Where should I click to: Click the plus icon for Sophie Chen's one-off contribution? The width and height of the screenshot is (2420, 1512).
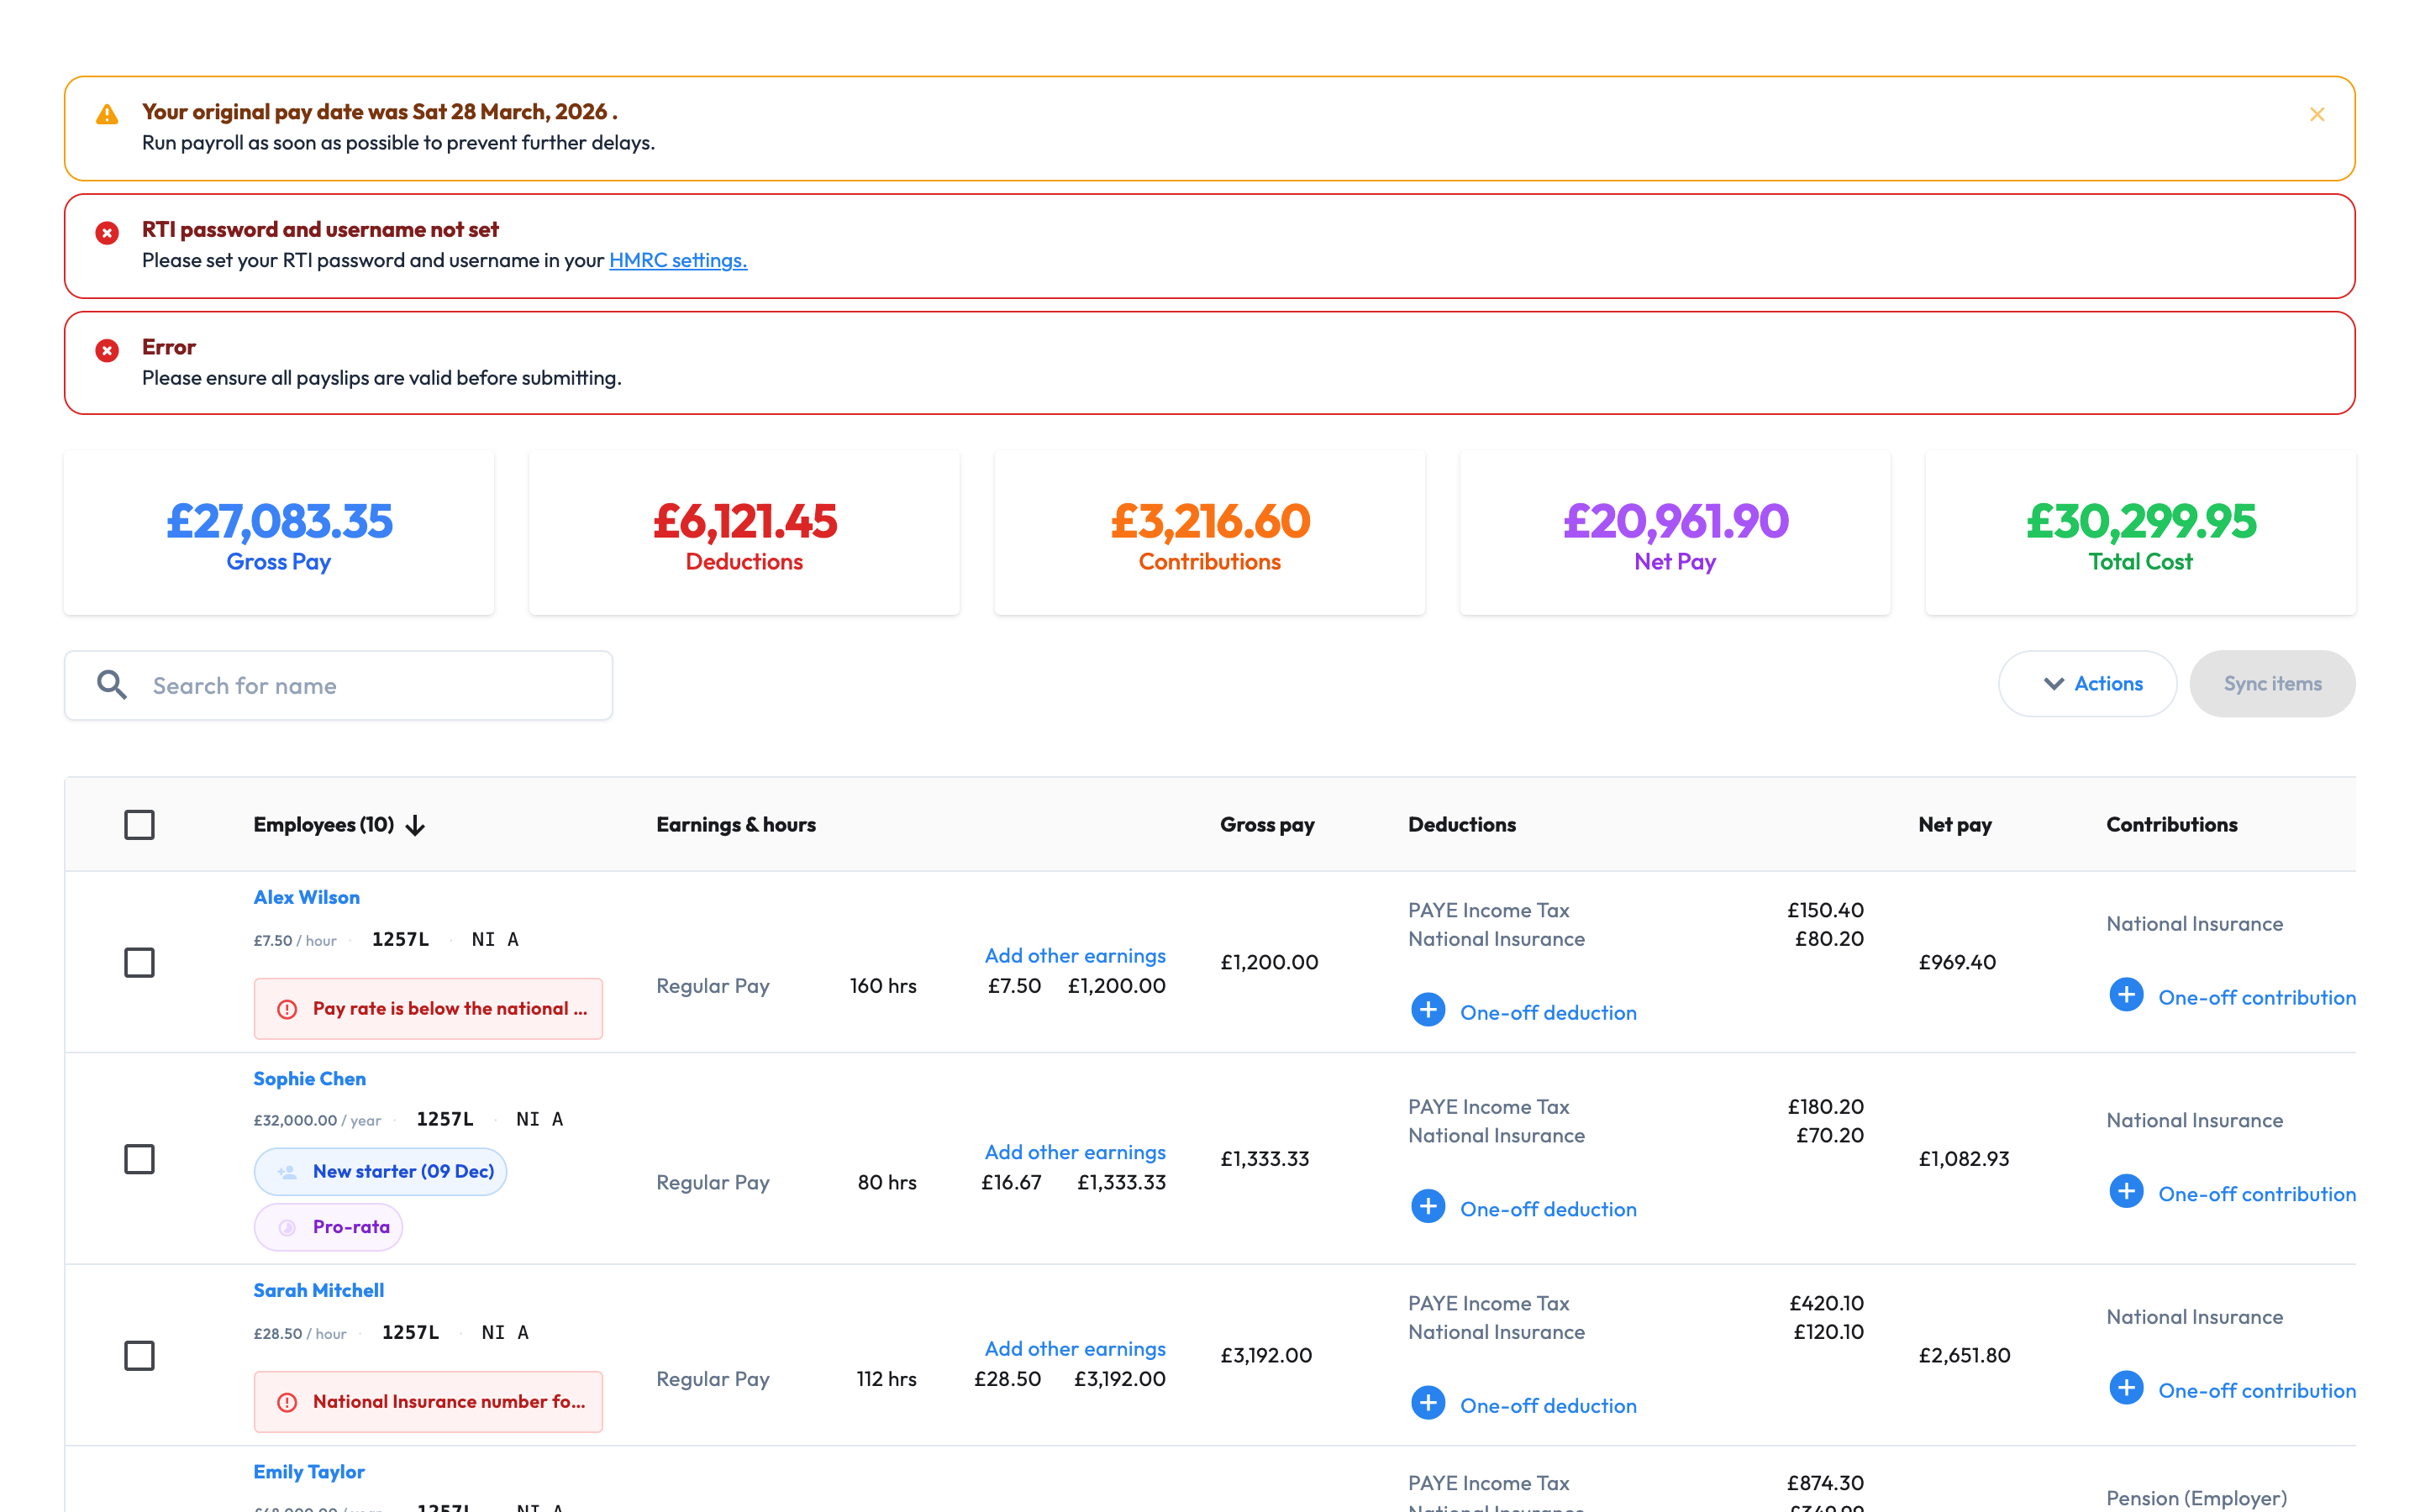point(2125,1192)
